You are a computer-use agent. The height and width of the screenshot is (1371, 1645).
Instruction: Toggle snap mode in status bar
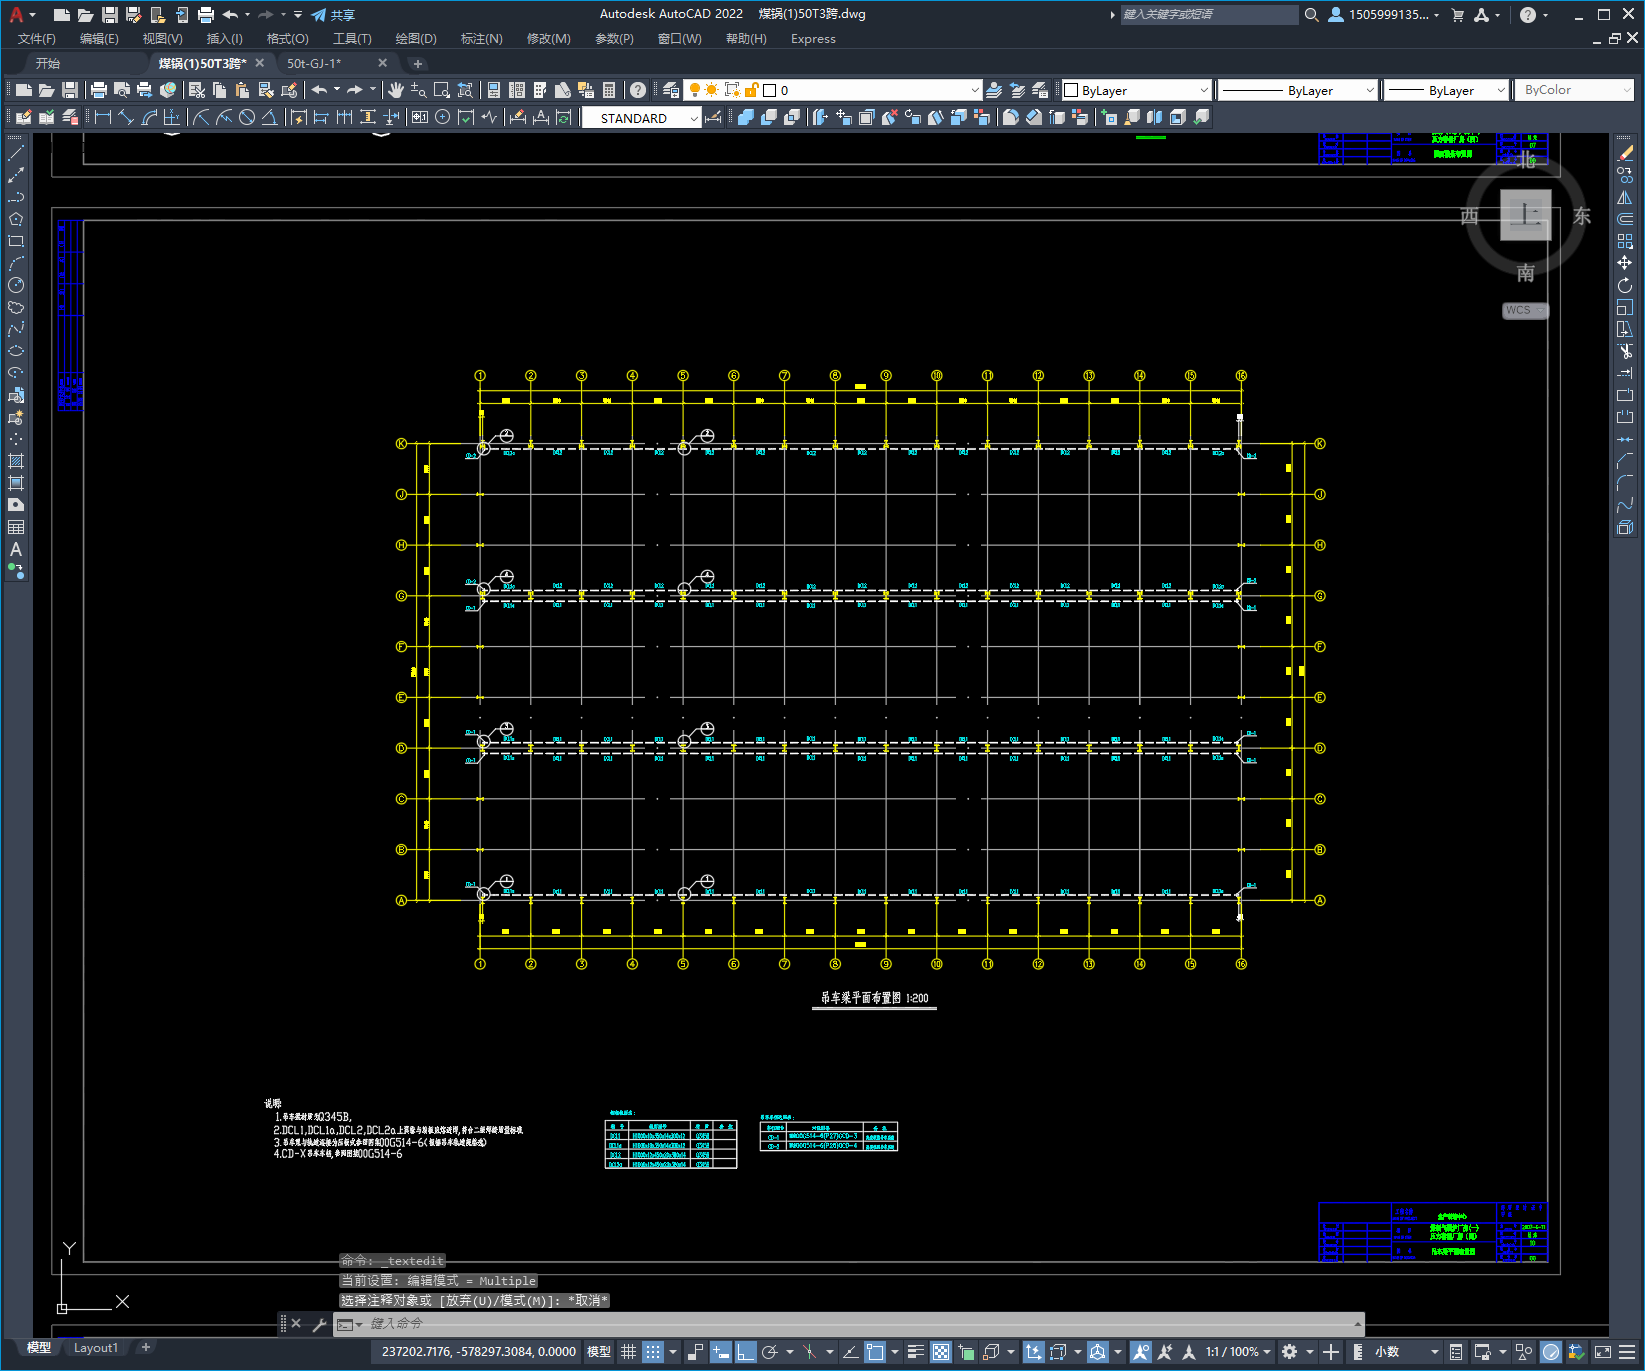[653, 1352]
